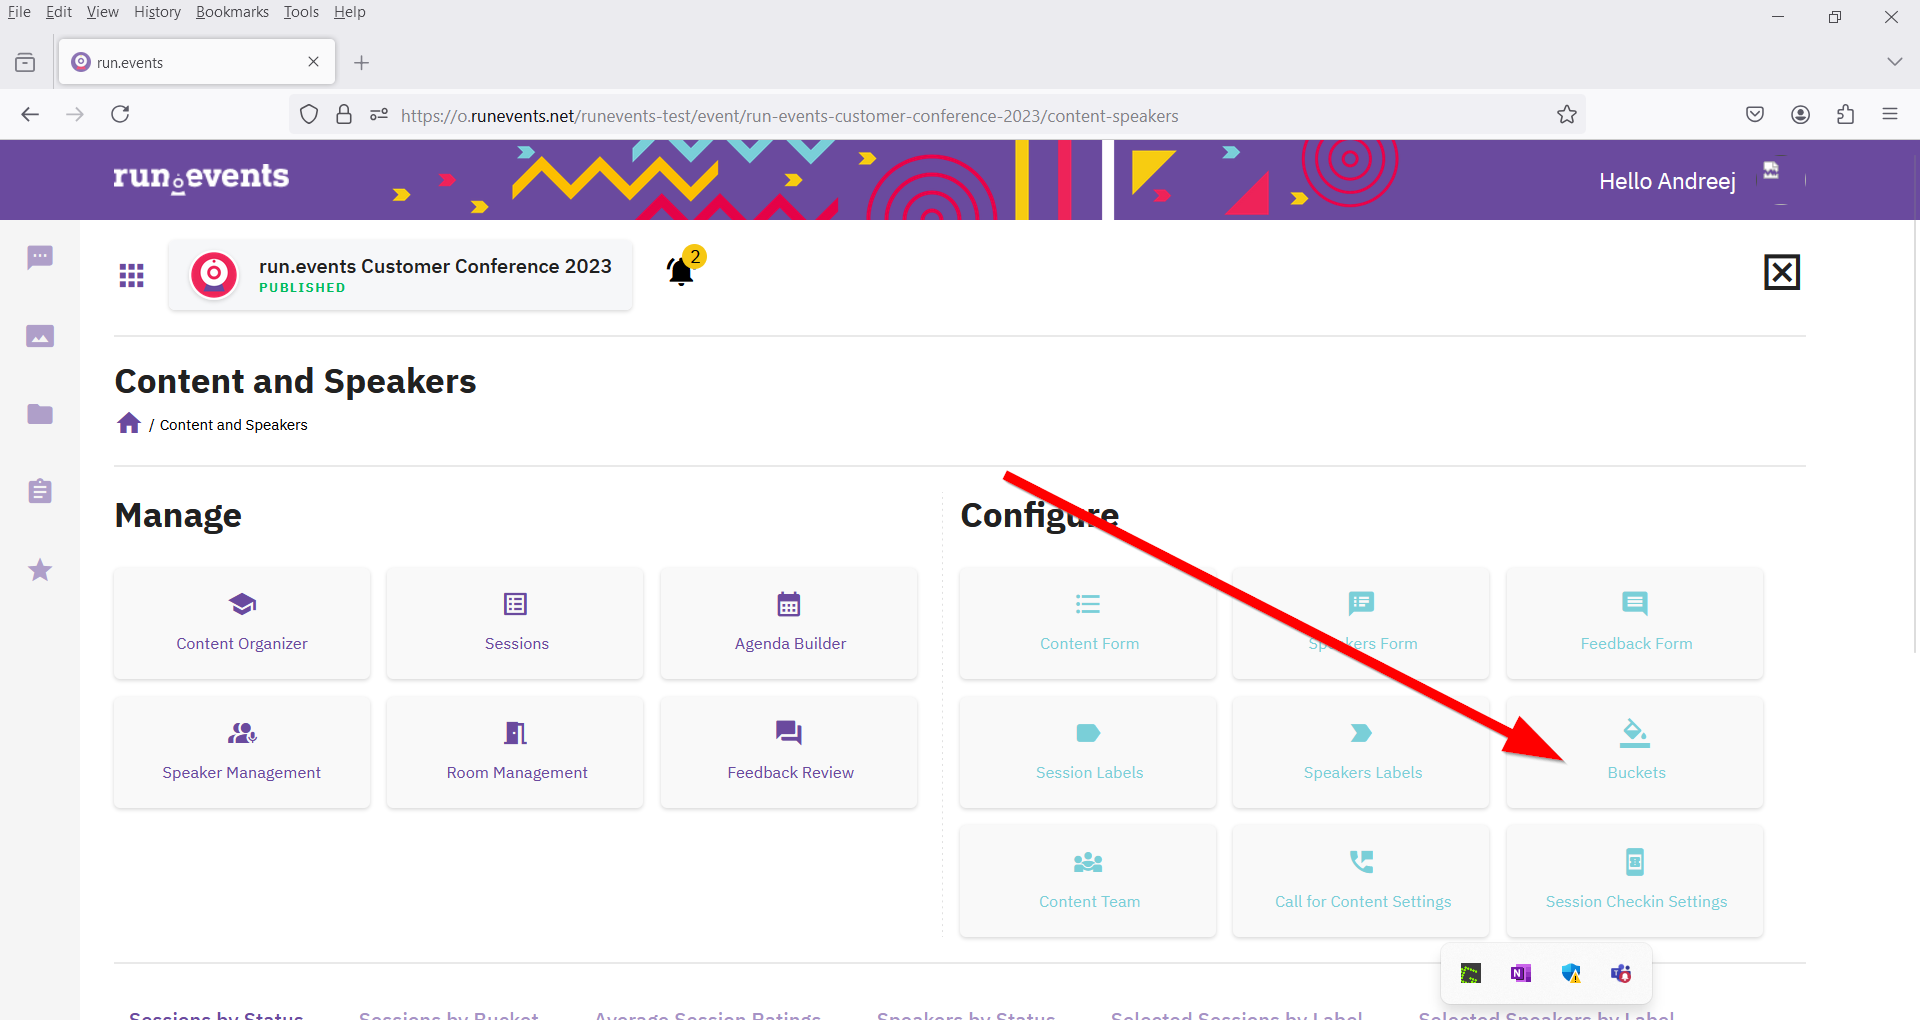This screenshot has width=1920, height=1020.
Task: Open Microsoft Teams tray icon
Action: [1621, 973]
